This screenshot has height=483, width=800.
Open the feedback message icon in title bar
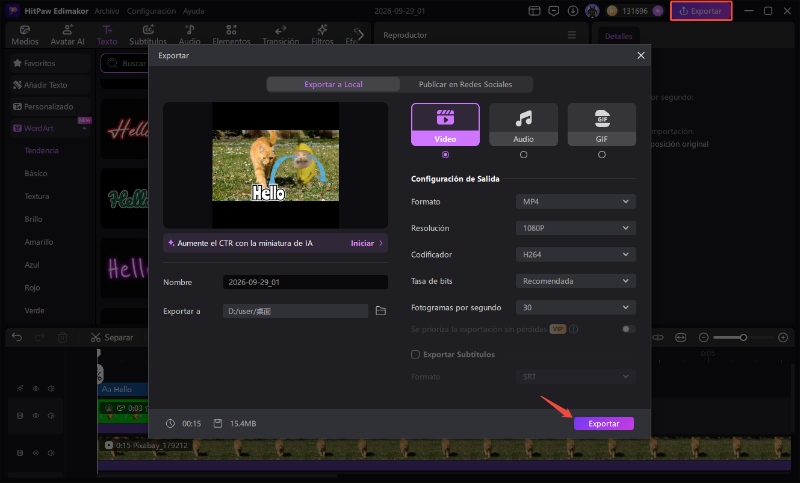coord(554,11)
